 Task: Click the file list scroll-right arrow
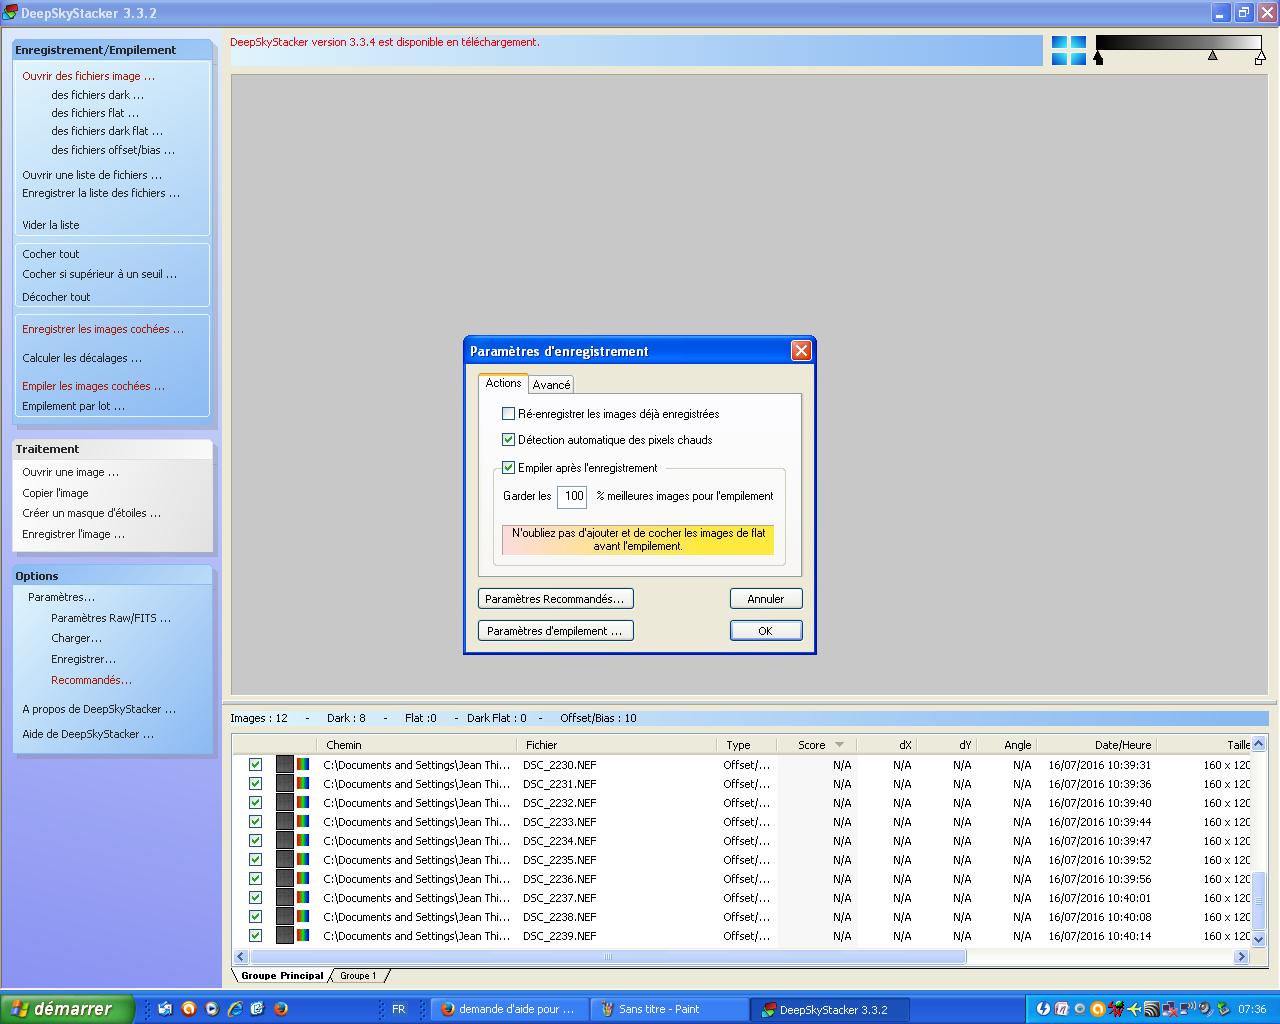(x=1241, y=957)
